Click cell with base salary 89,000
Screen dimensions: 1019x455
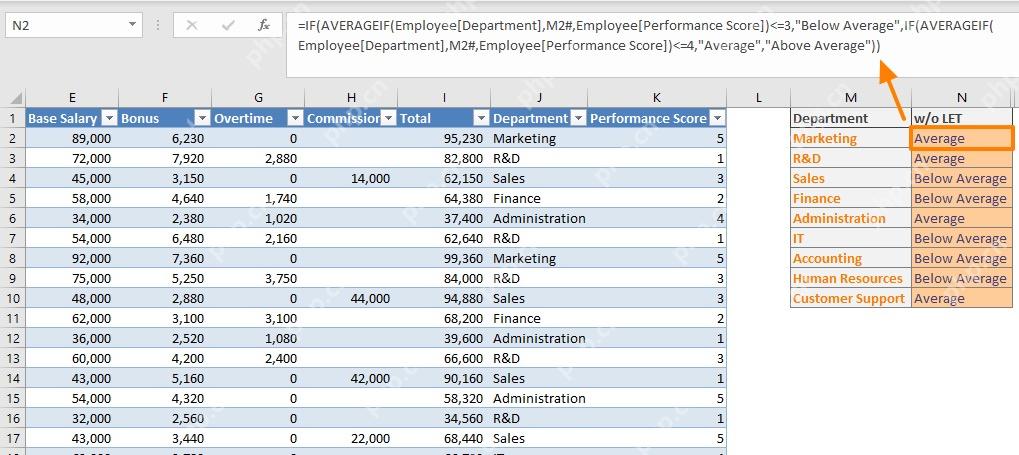[x=72, y=138]
